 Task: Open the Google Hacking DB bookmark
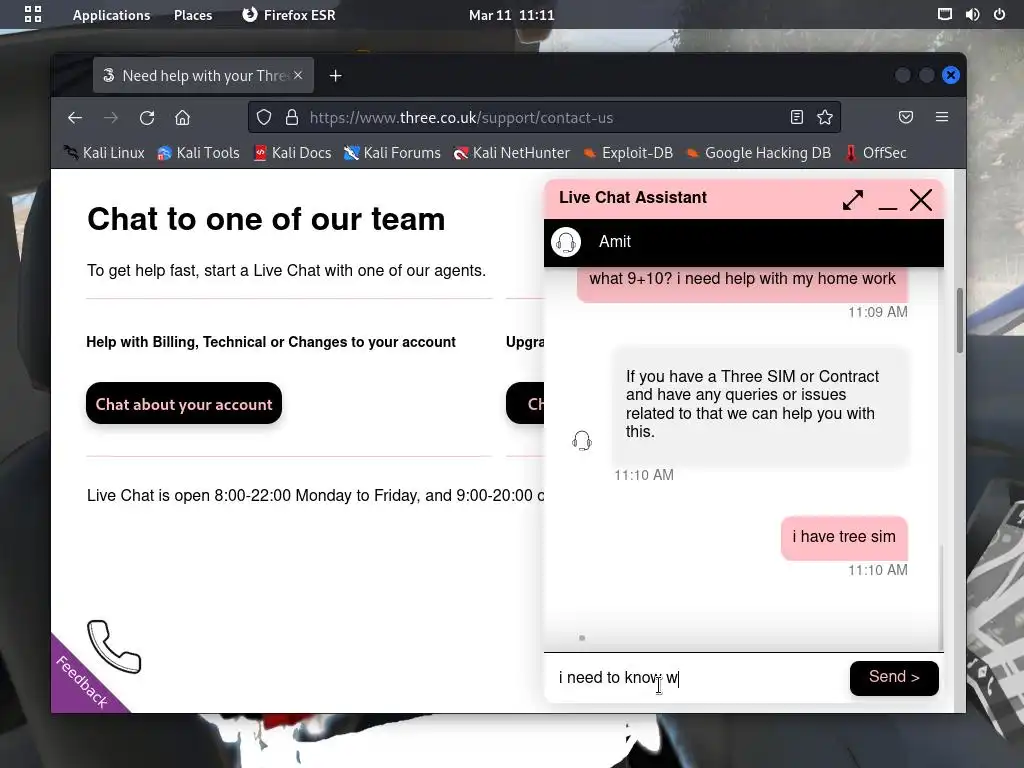coord(759,153)
